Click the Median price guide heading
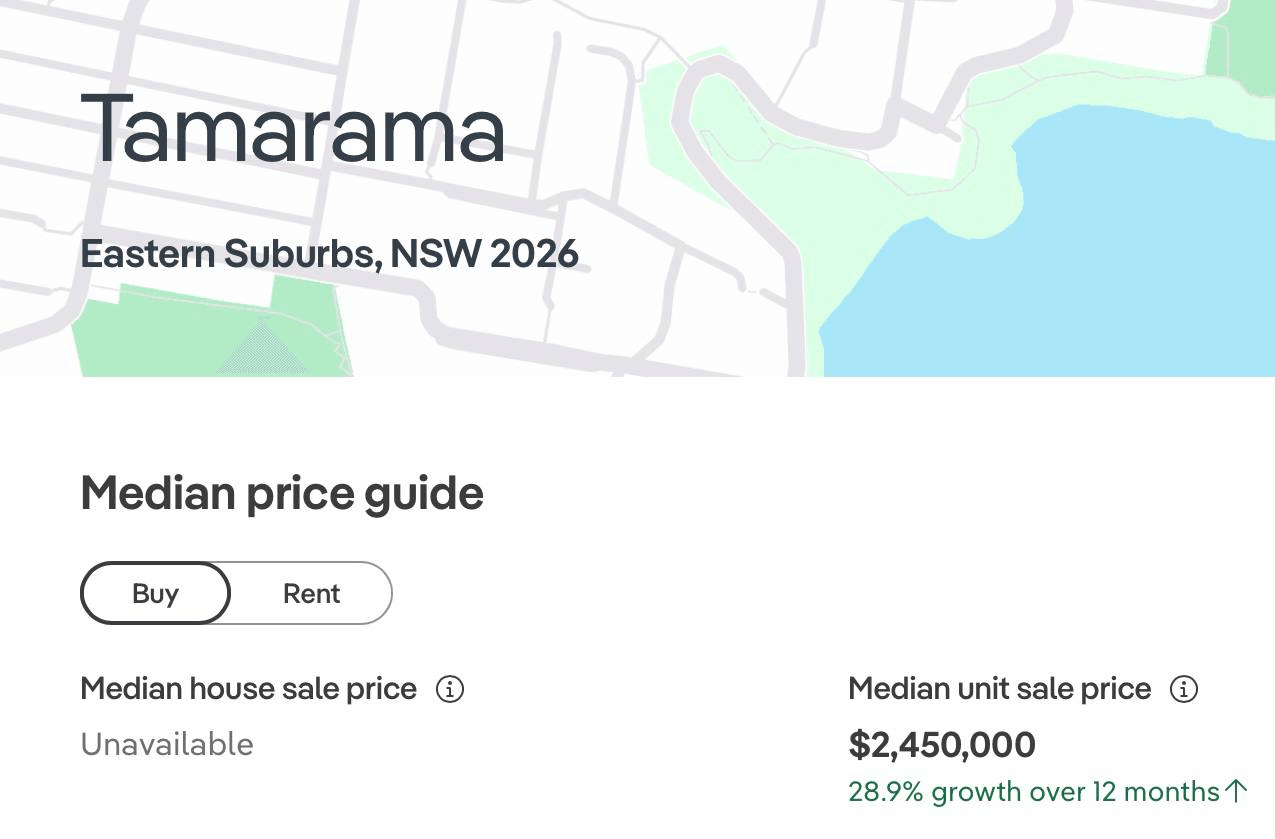Viewport: 1275px width, 839px height. tap(282, 494)
